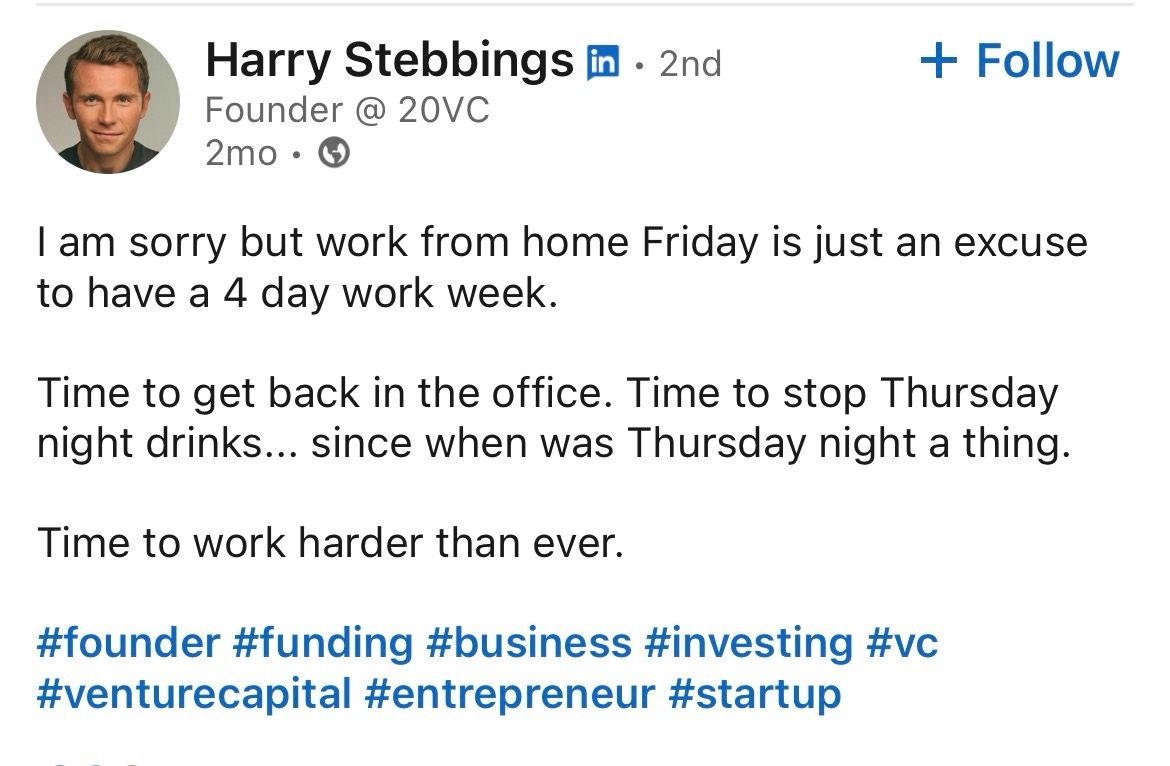Open the #entrepreneur hashtag

tap(510, 694)
